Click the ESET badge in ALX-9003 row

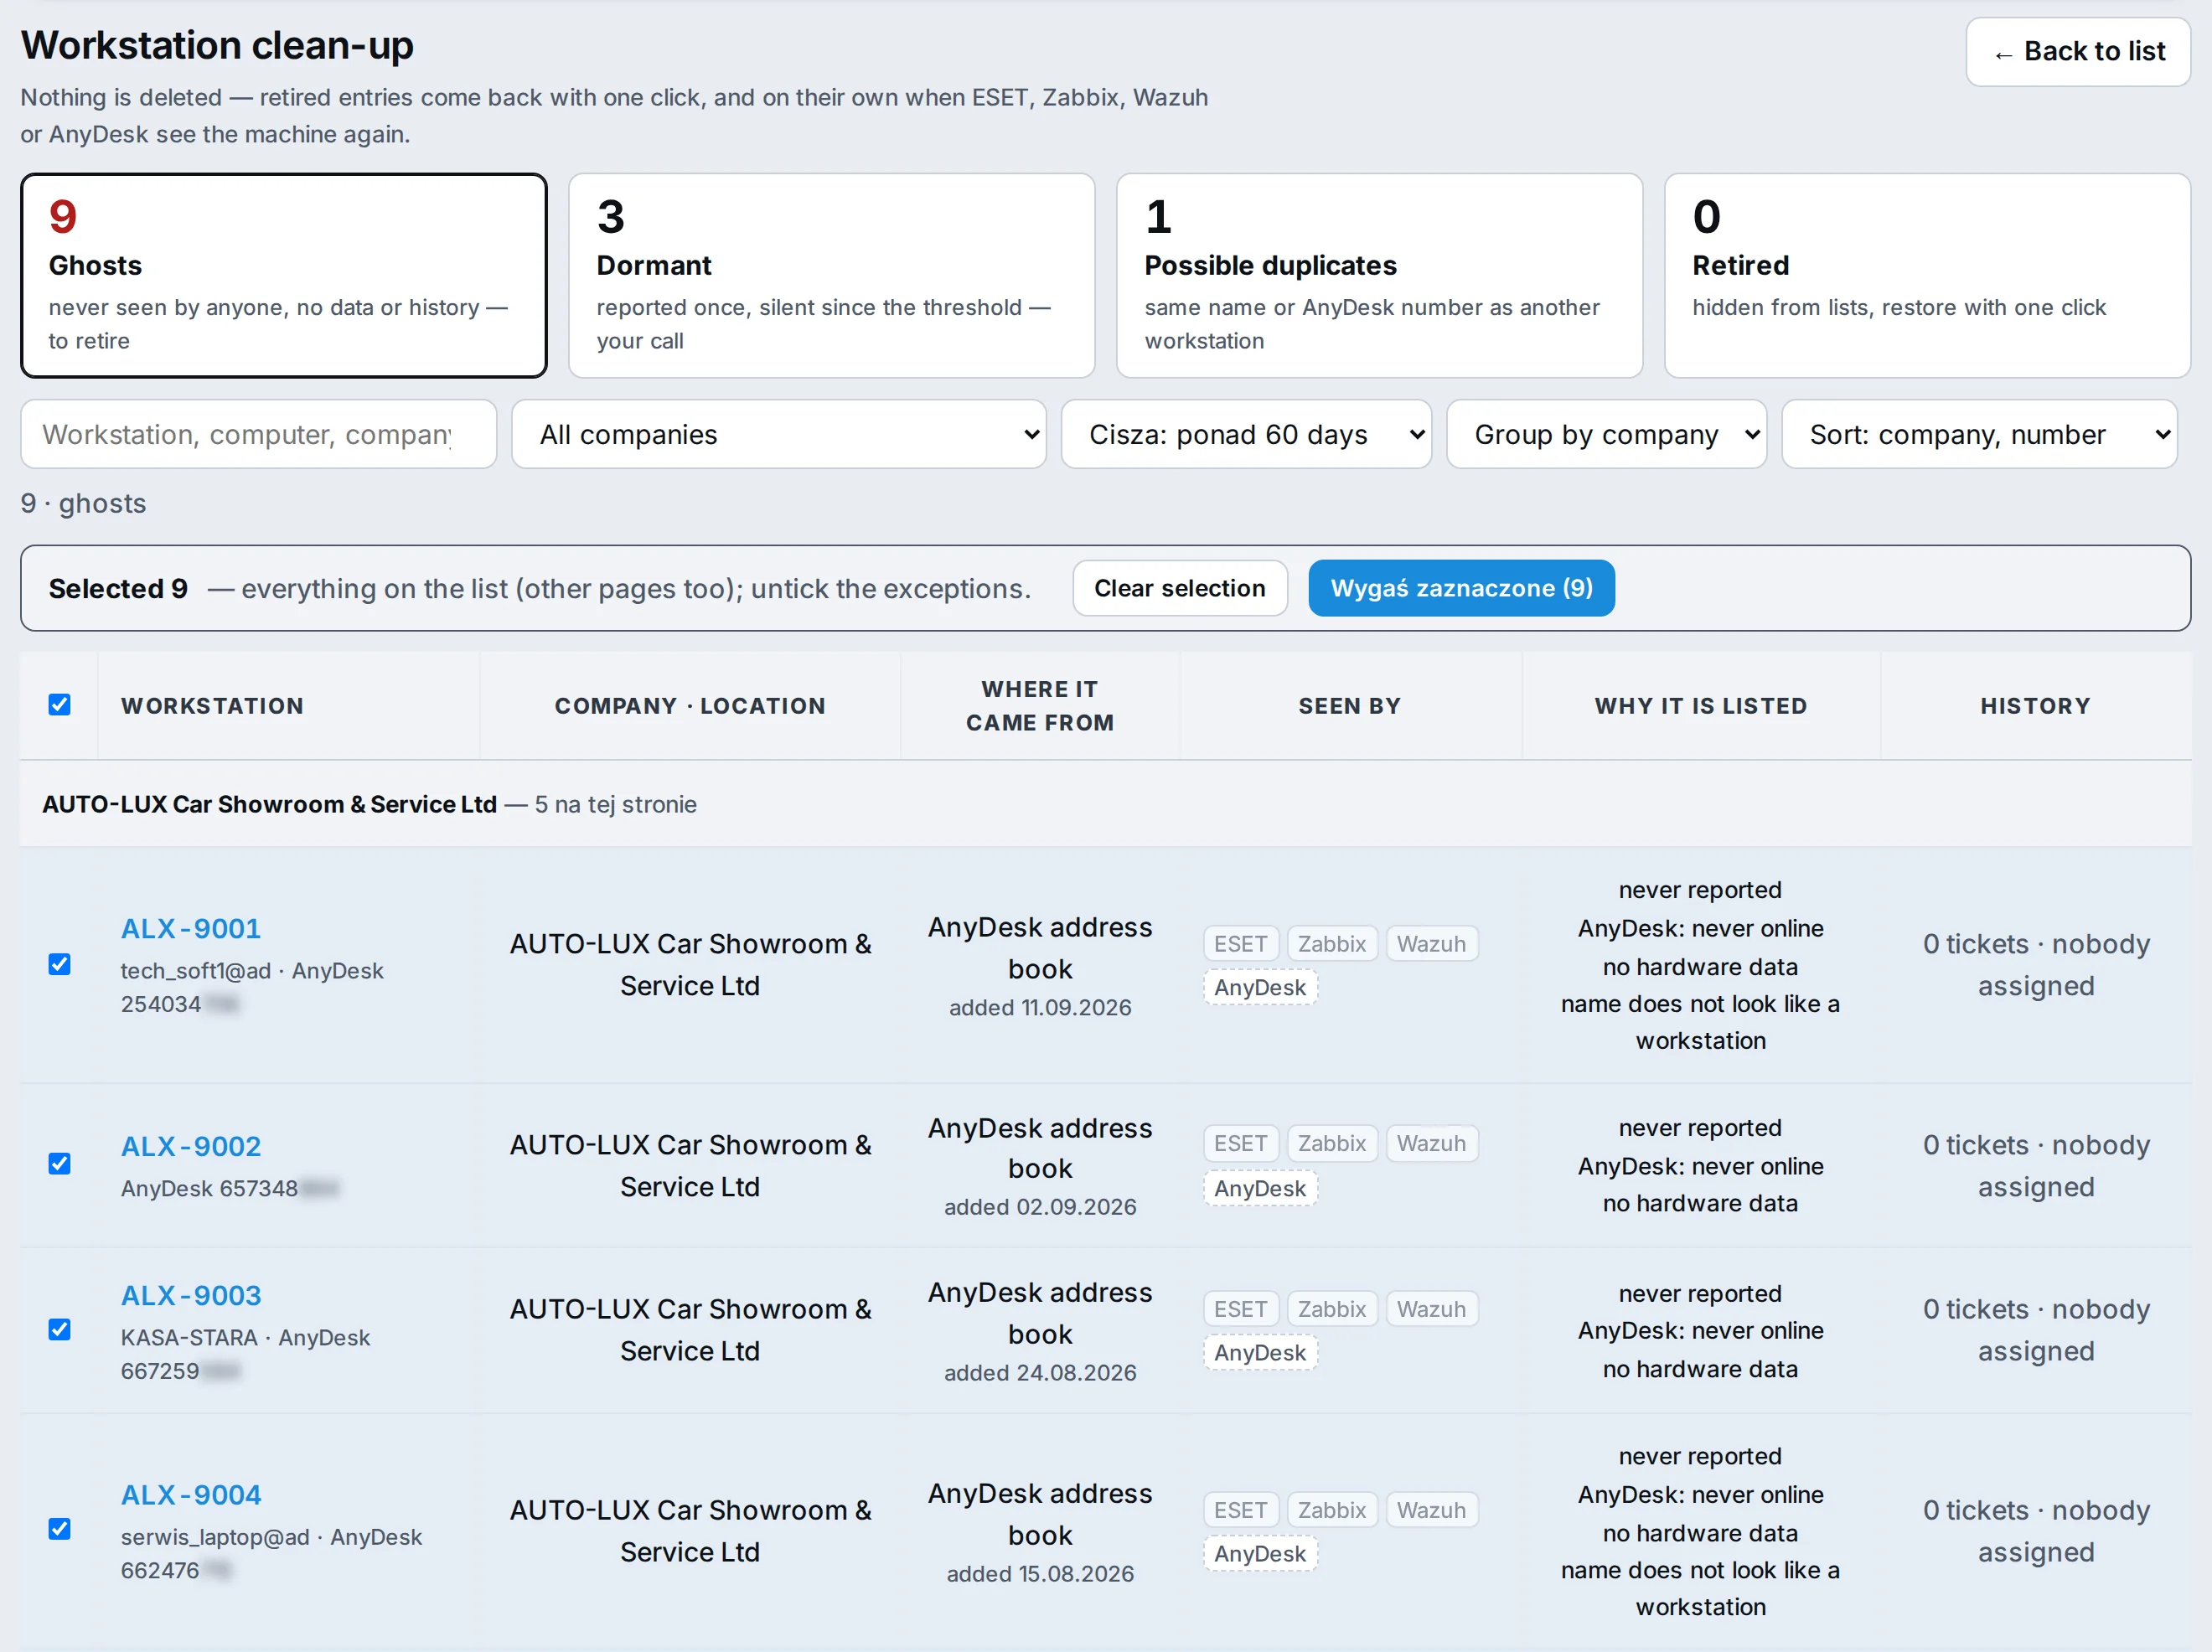pyautogui.click(x=1241, y=1309)
